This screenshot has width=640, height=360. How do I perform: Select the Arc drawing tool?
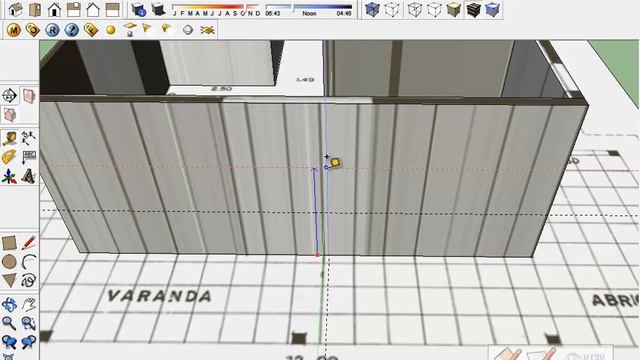coord(29,262)
